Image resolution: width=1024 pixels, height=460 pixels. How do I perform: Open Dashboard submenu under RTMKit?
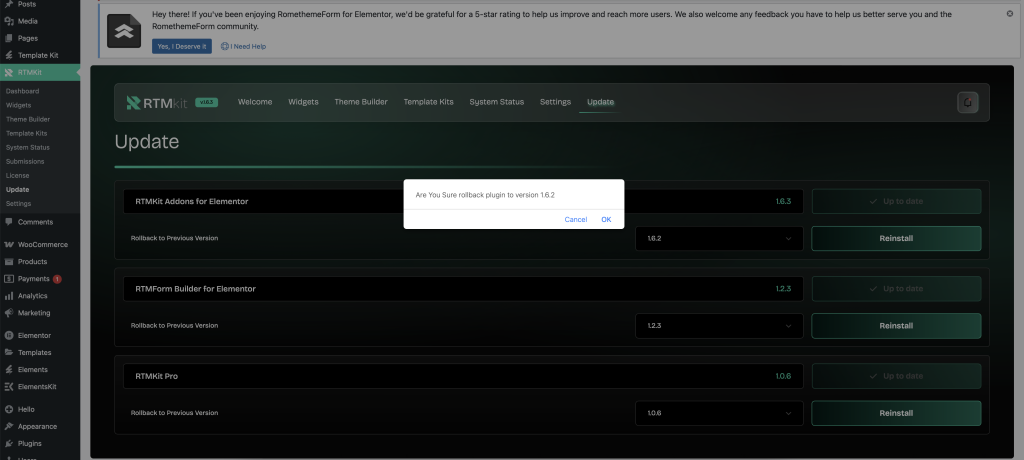[22, 91]
